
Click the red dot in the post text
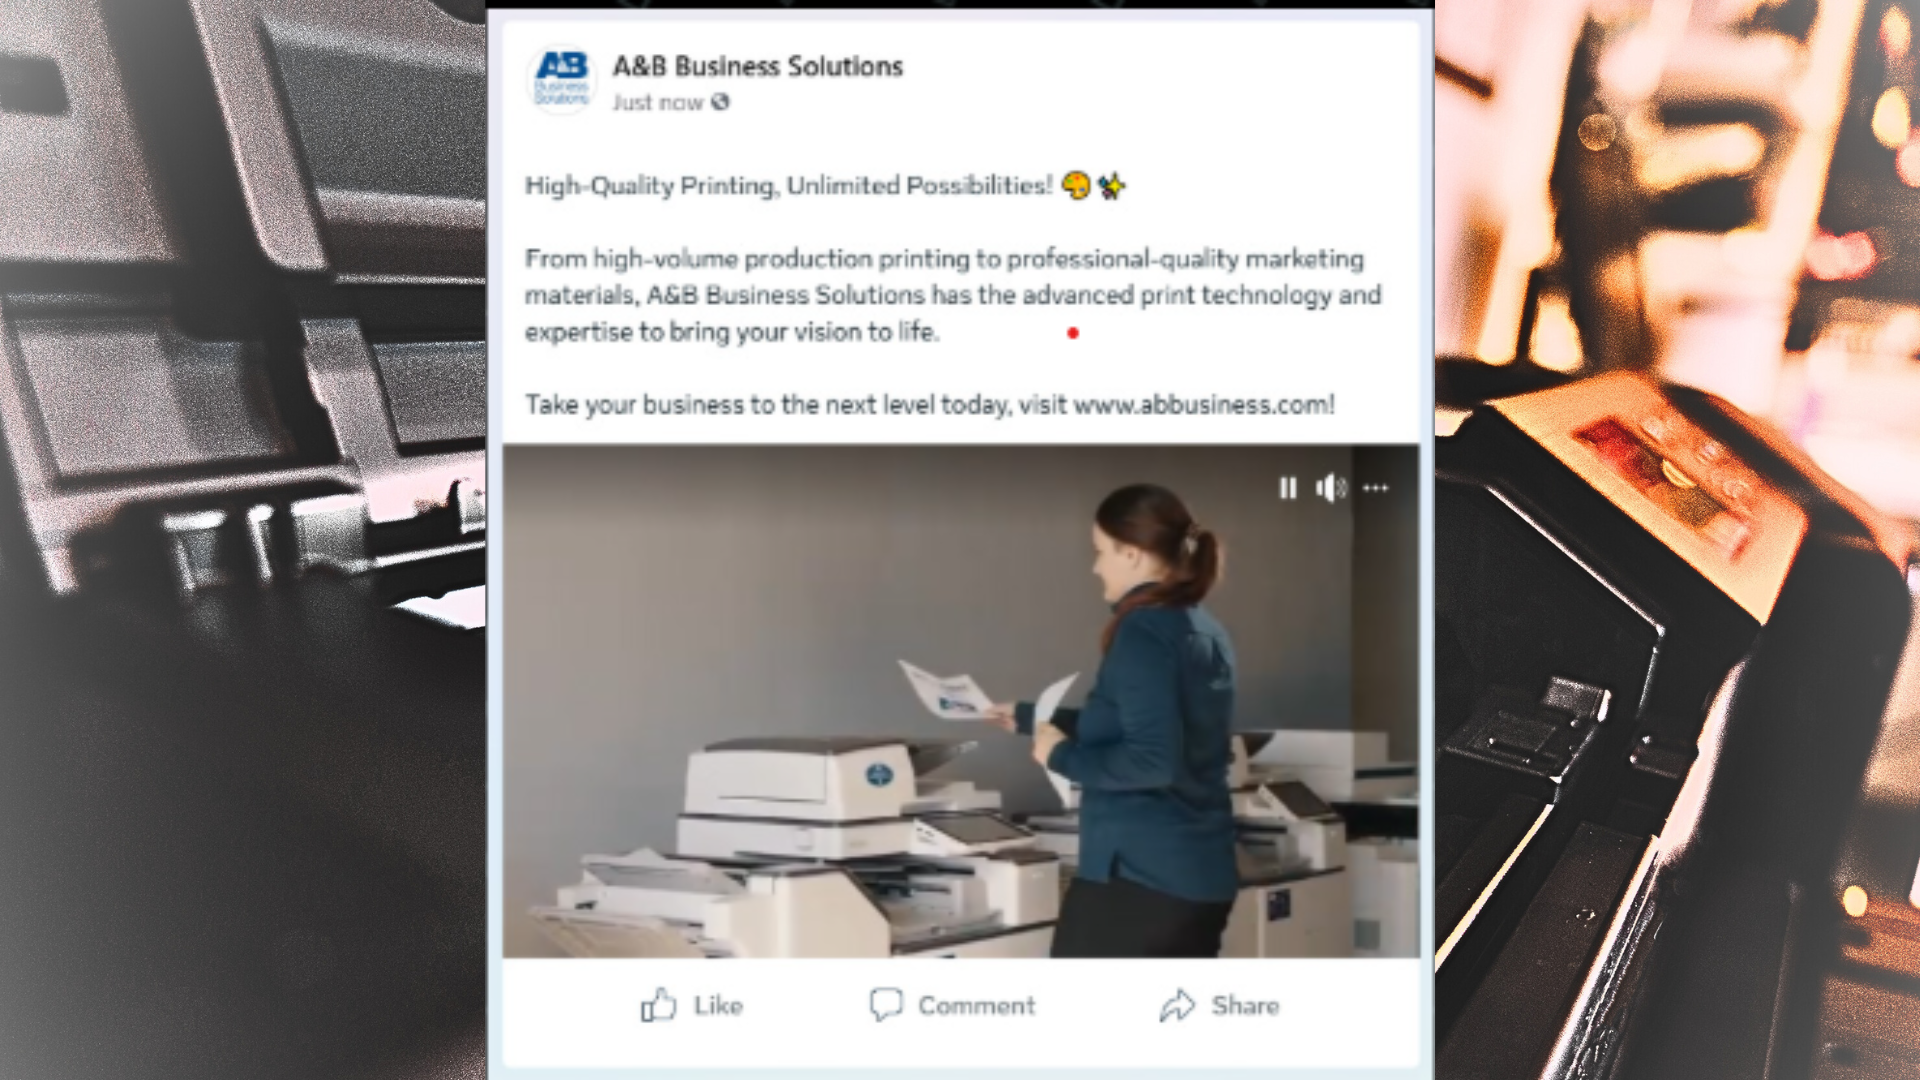[x=1073, y=333]
